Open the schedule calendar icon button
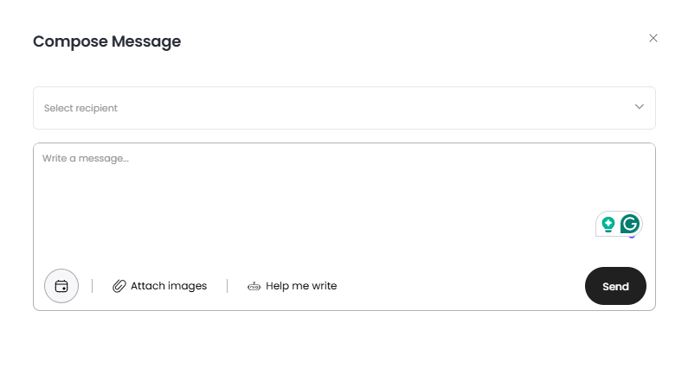This screenshot has width=688, height=368. point(61,286)
